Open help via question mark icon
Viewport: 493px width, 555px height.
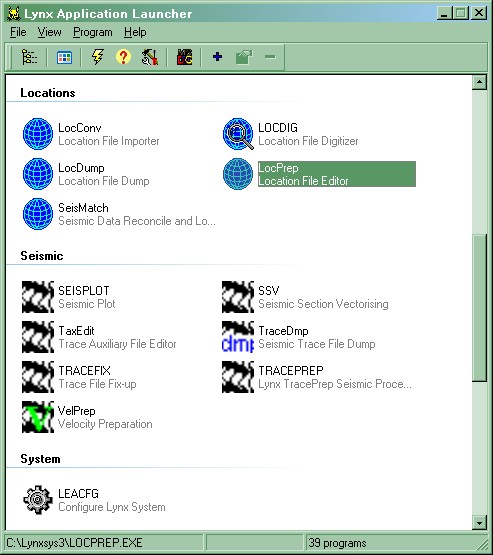tap(123, 57)
